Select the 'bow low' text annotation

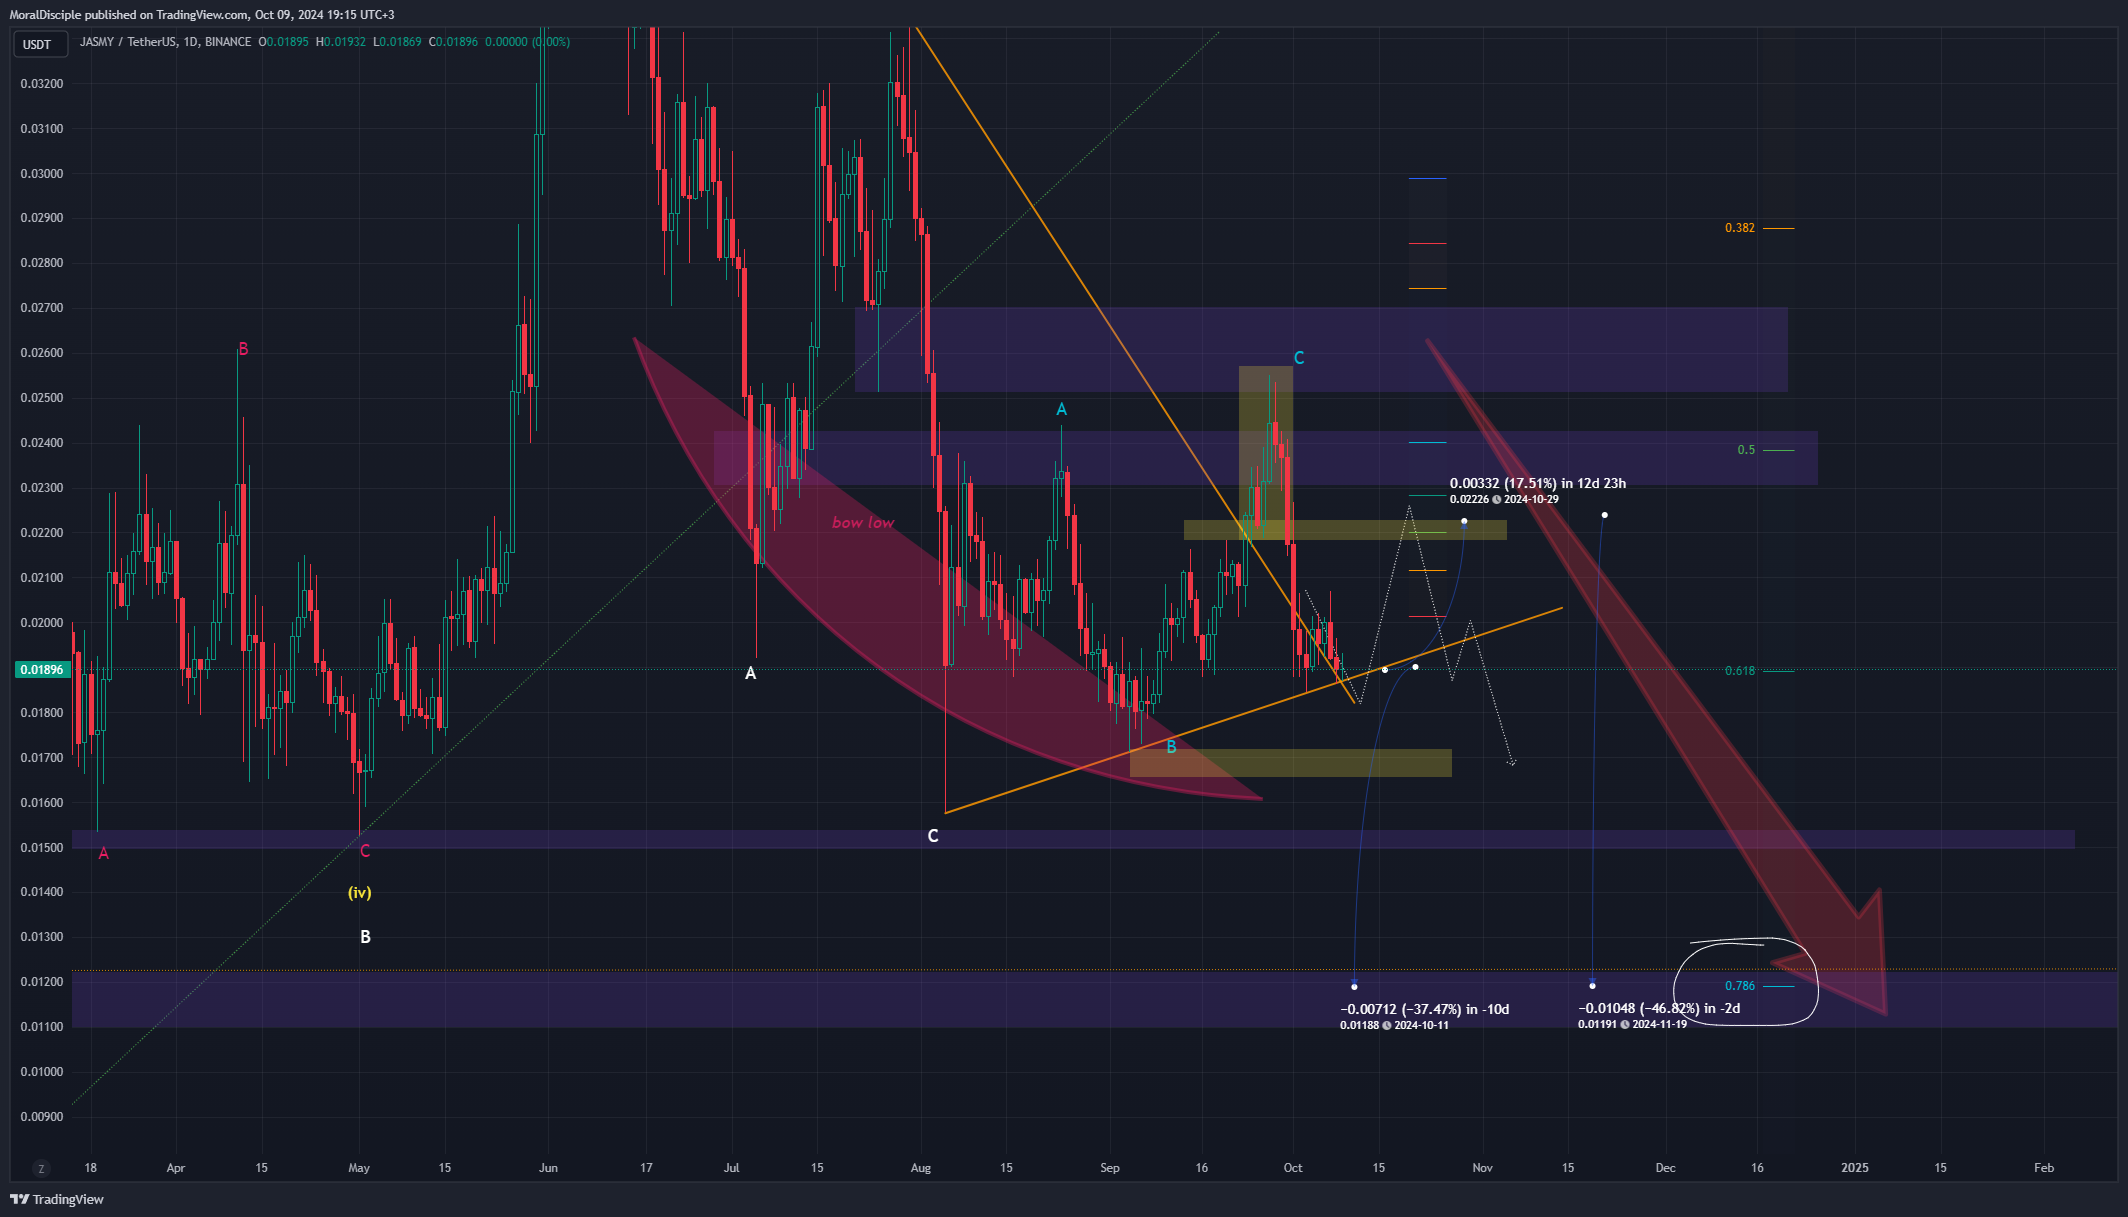(863, 523)
